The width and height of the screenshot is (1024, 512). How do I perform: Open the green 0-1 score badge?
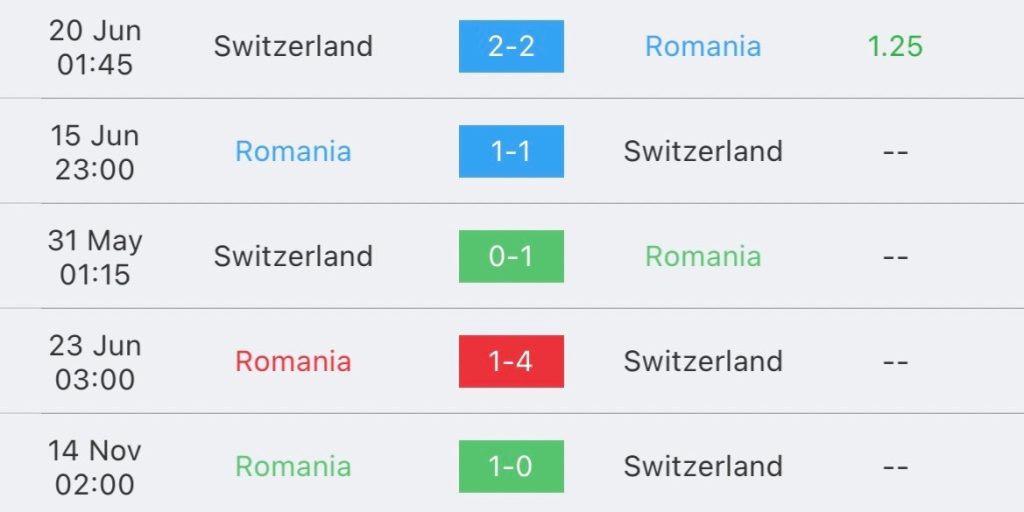tap(511, 256)
